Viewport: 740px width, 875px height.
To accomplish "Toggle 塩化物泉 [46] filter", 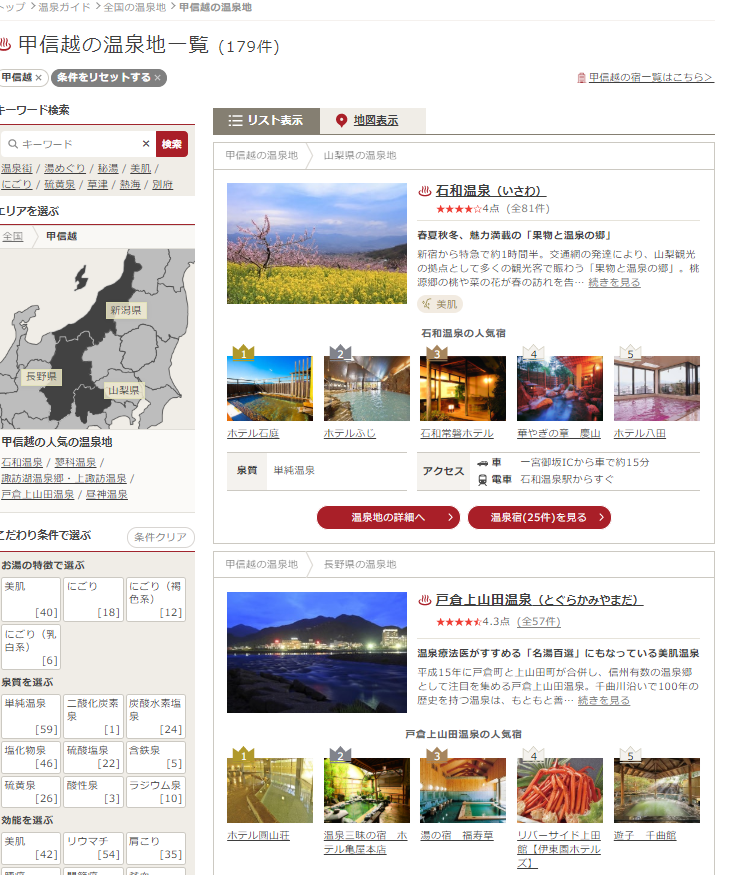I will click(x=31, y=757).
